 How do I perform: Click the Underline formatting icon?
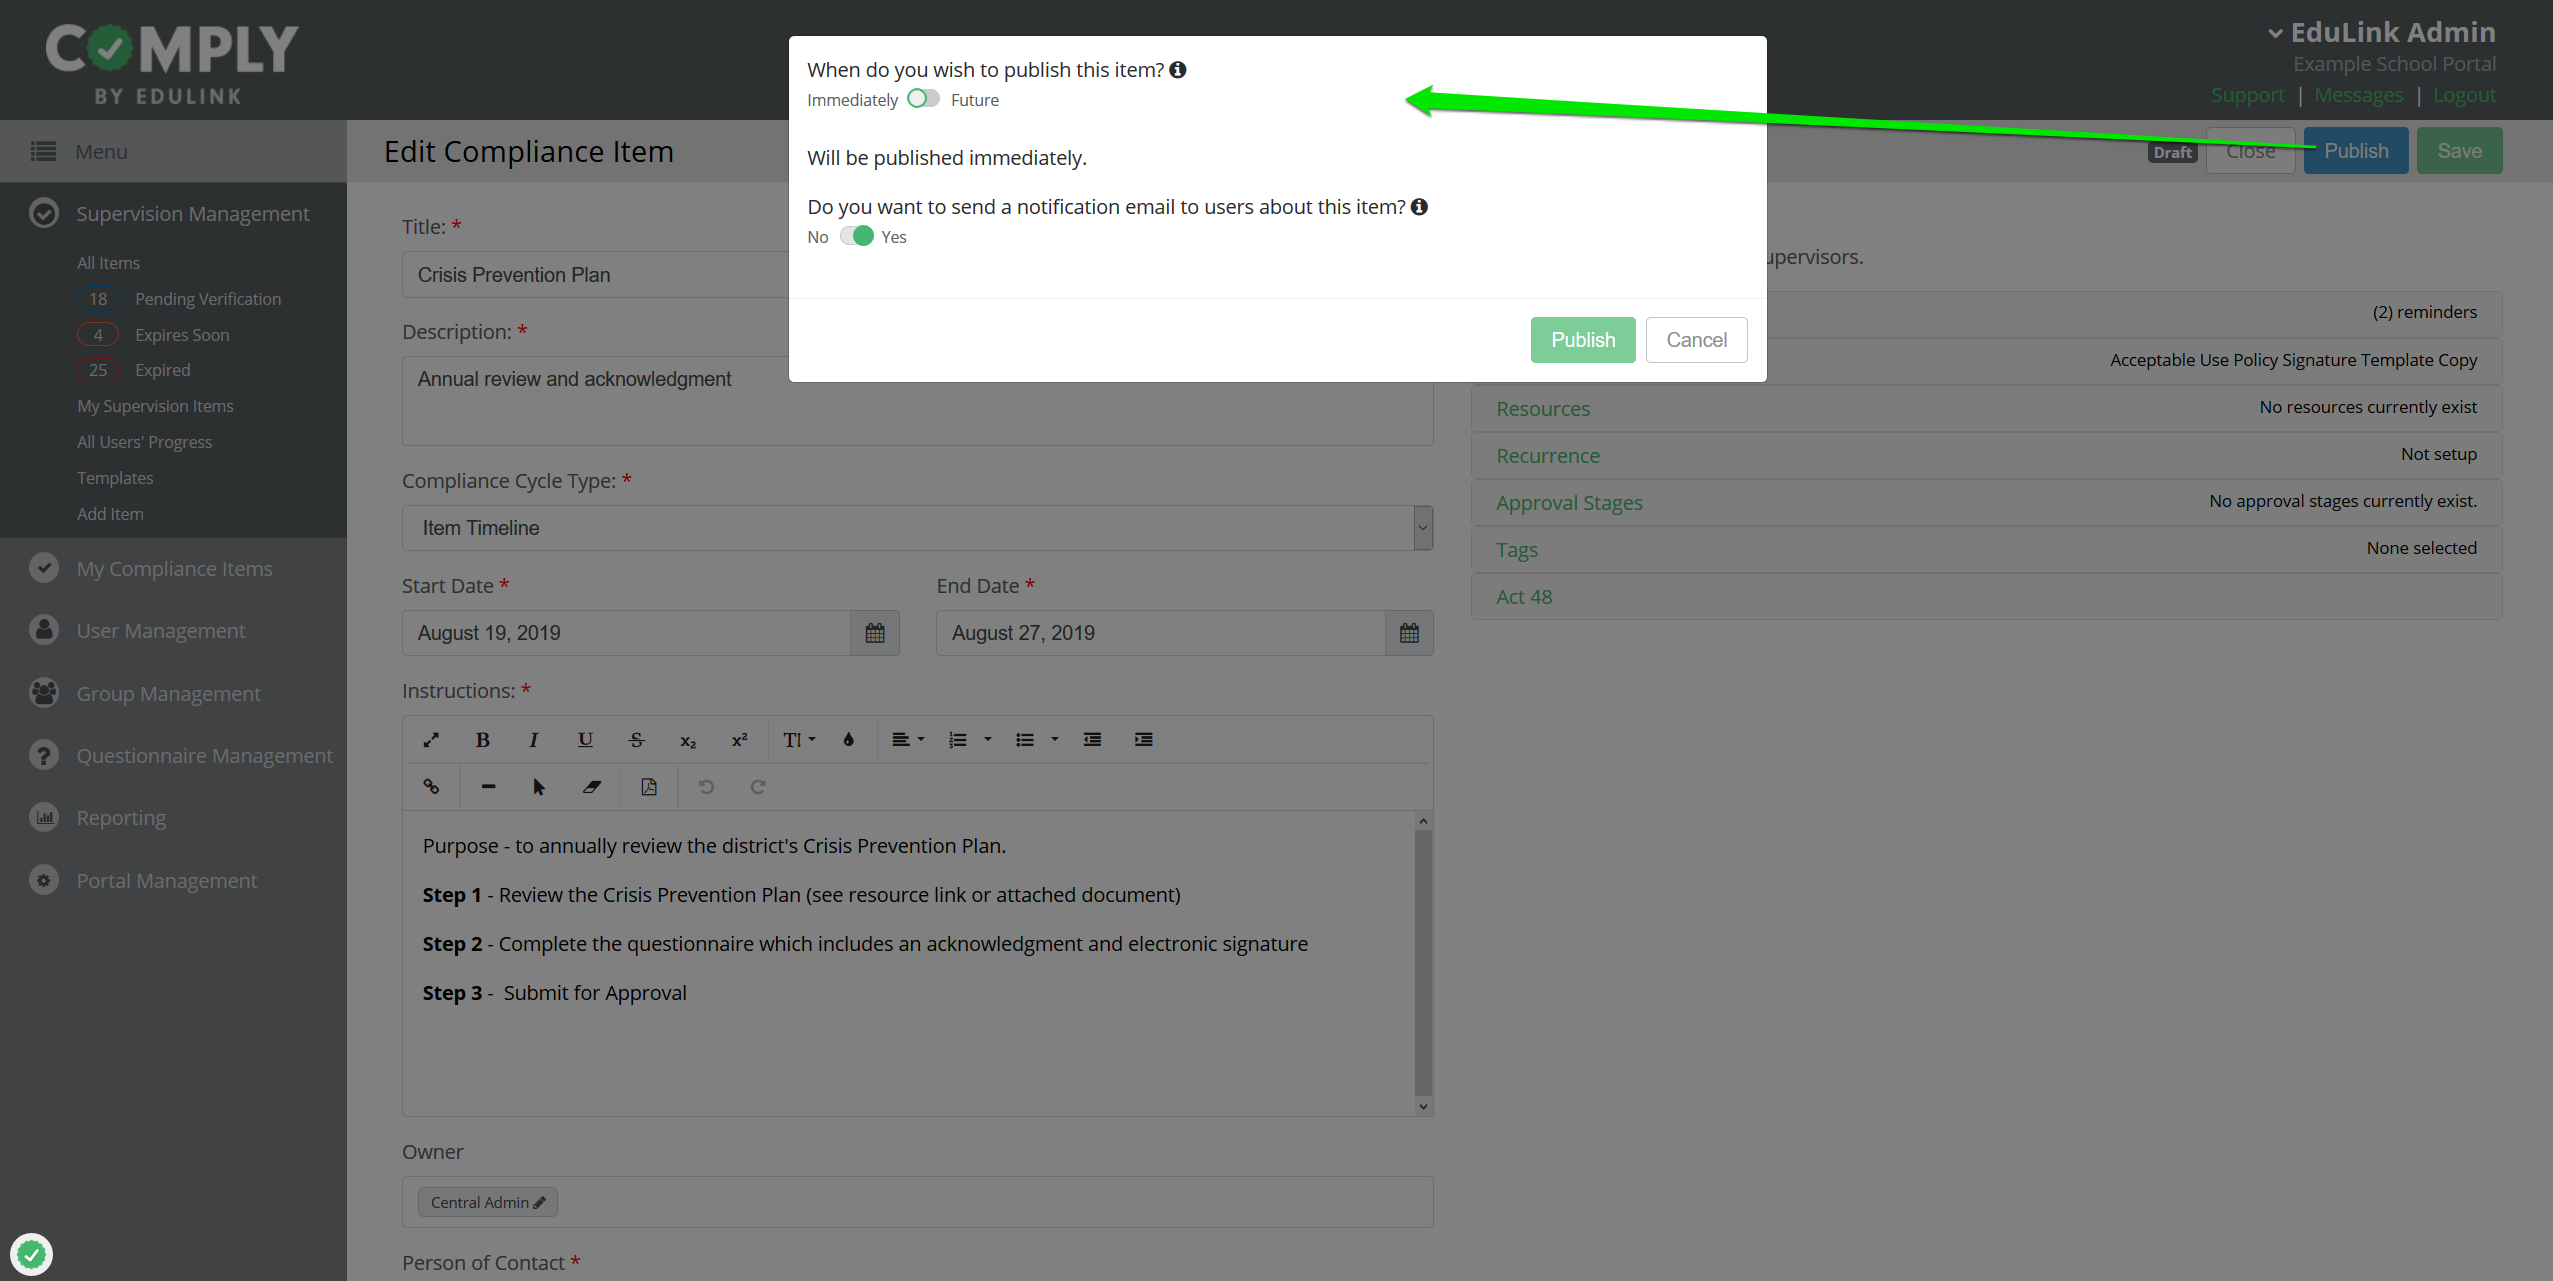pos(585,740)
